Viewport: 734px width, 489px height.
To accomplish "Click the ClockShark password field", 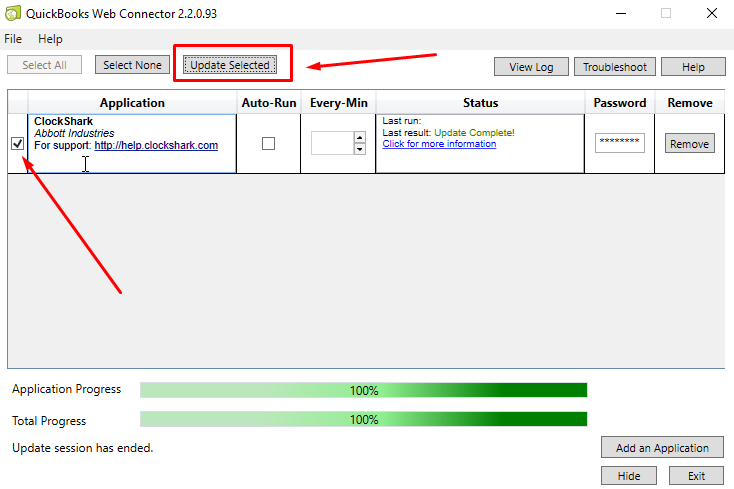I will (x=619, y=143).
